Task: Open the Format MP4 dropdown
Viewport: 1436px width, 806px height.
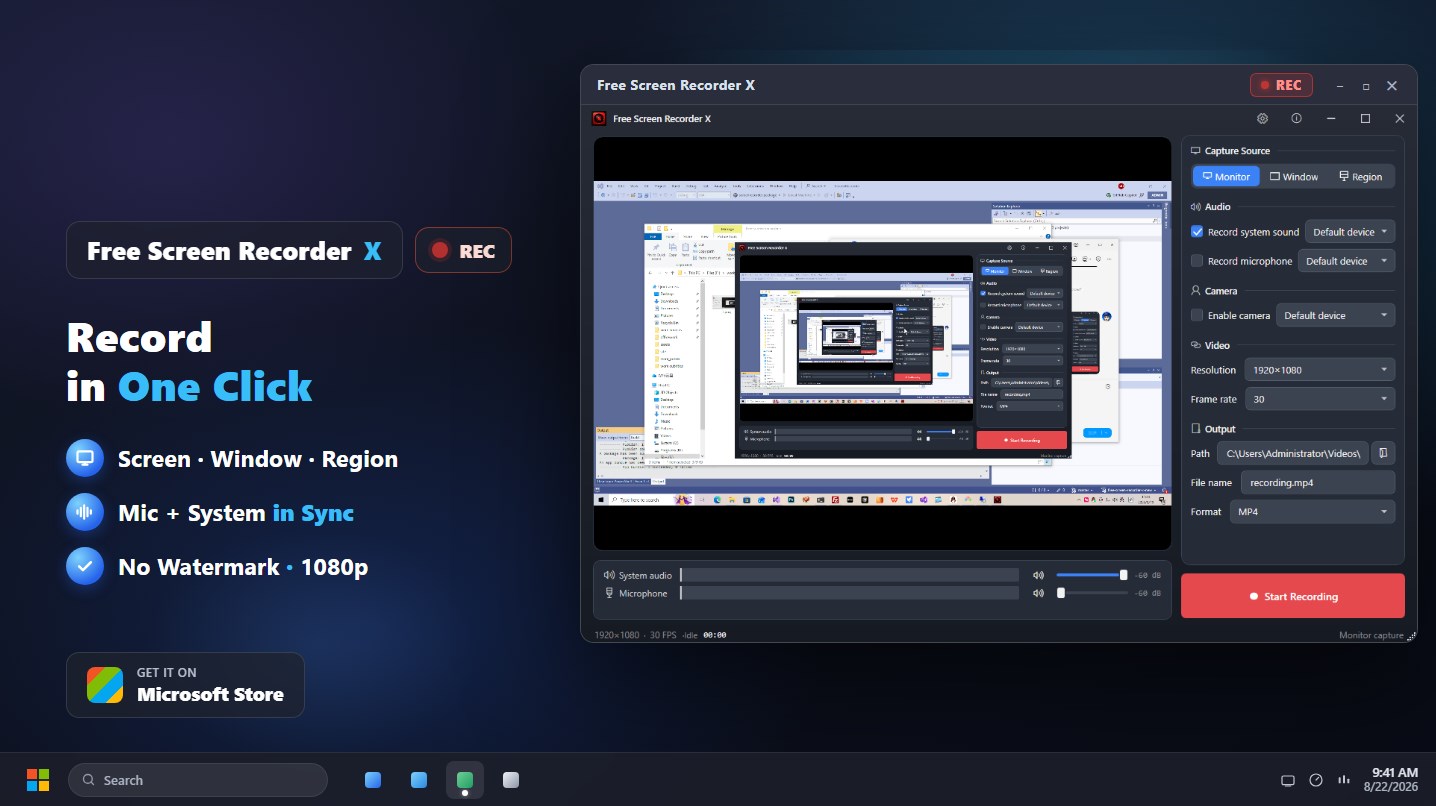Action: (x=1312, y=511)
